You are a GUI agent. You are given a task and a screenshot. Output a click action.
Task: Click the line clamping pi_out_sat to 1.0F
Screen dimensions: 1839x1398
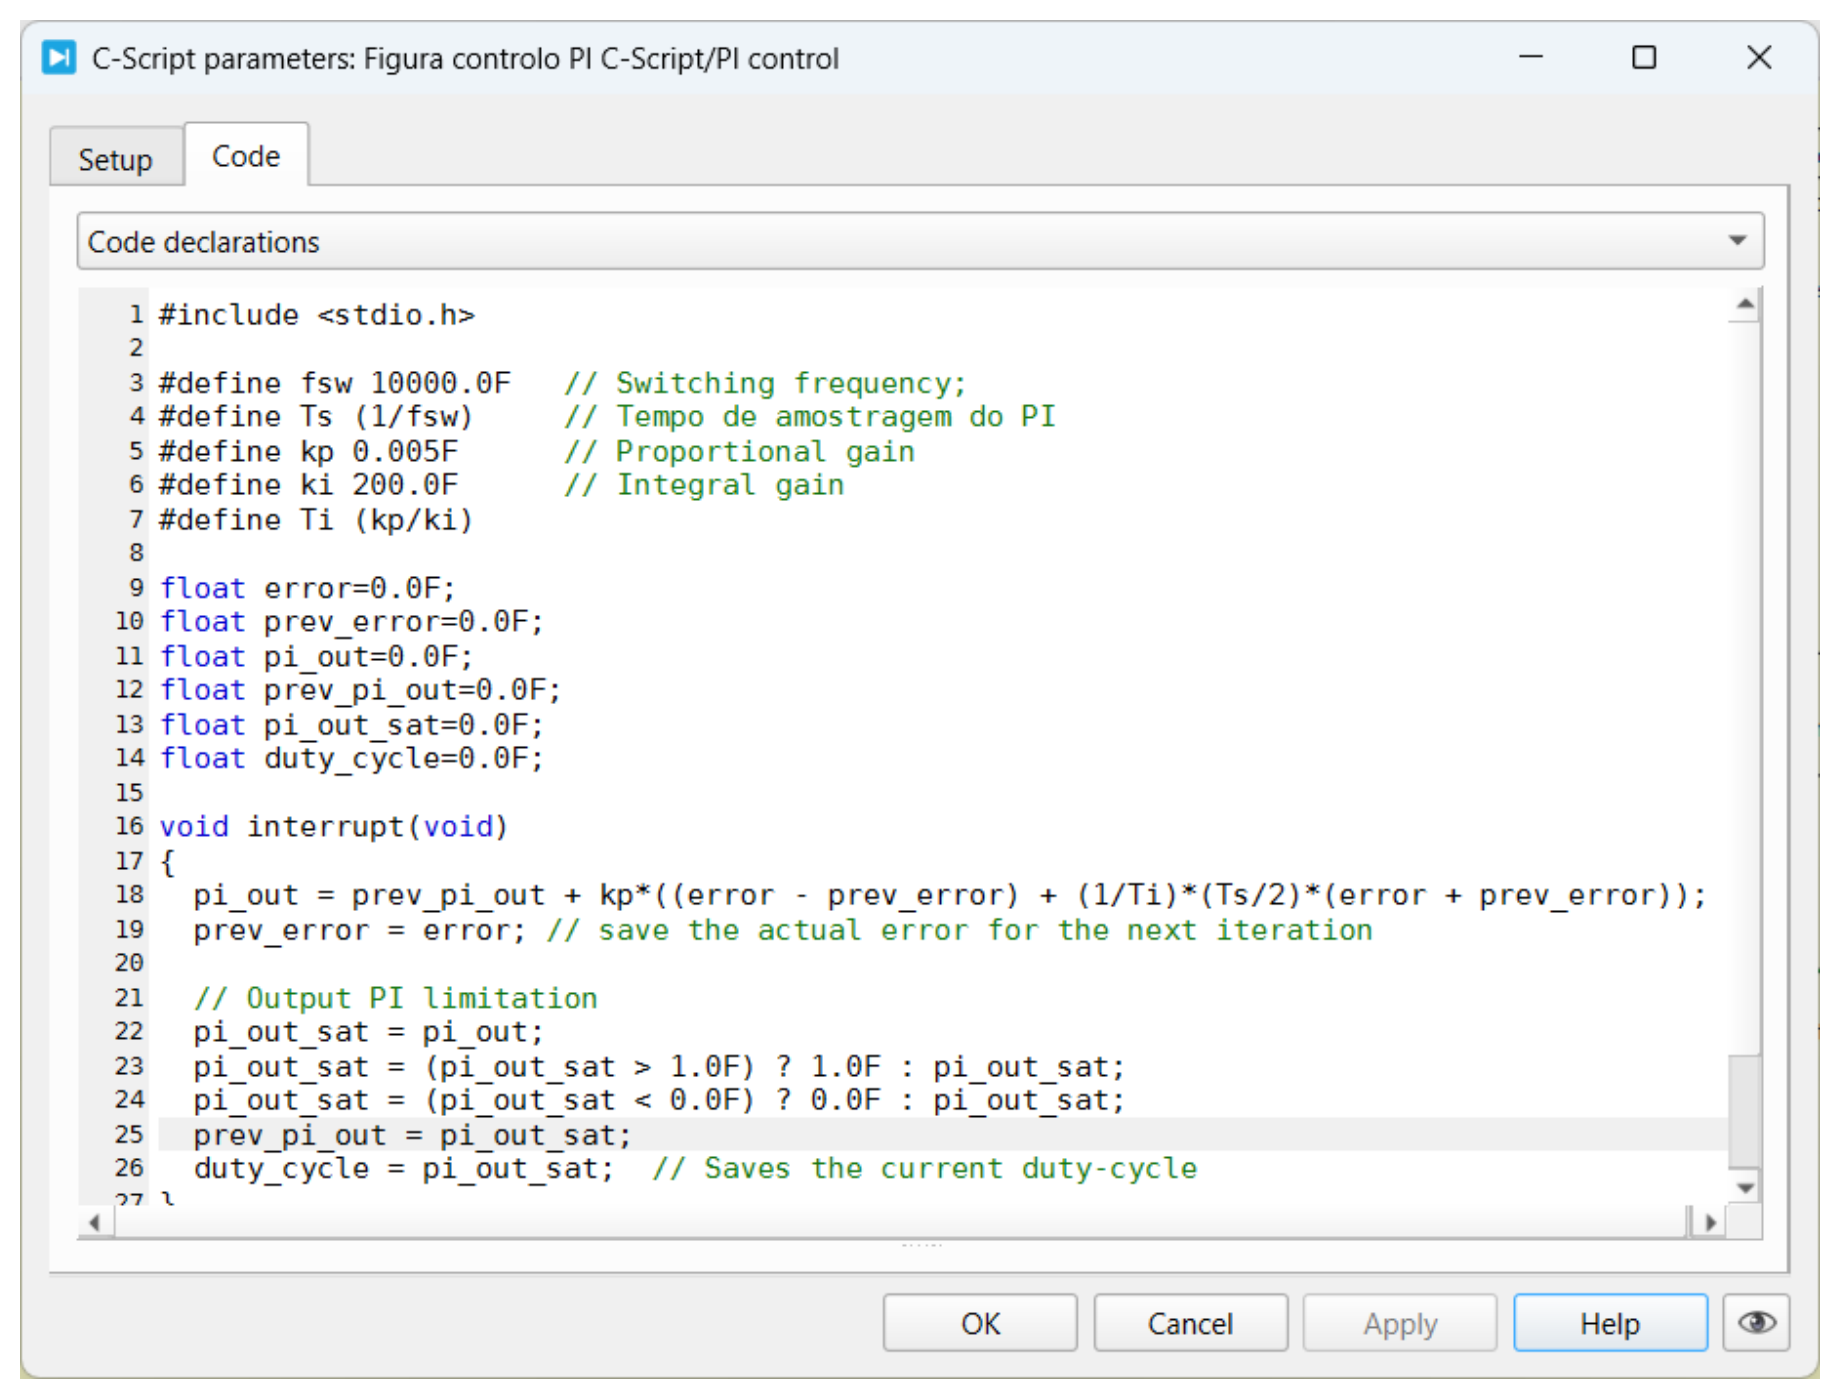point(659,1067)
